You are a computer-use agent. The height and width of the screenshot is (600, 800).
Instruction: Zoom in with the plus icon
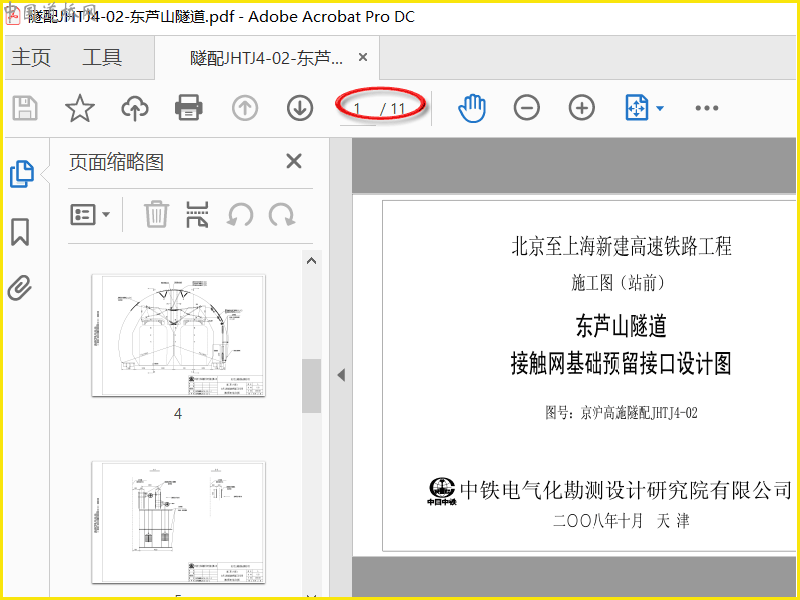582,108
